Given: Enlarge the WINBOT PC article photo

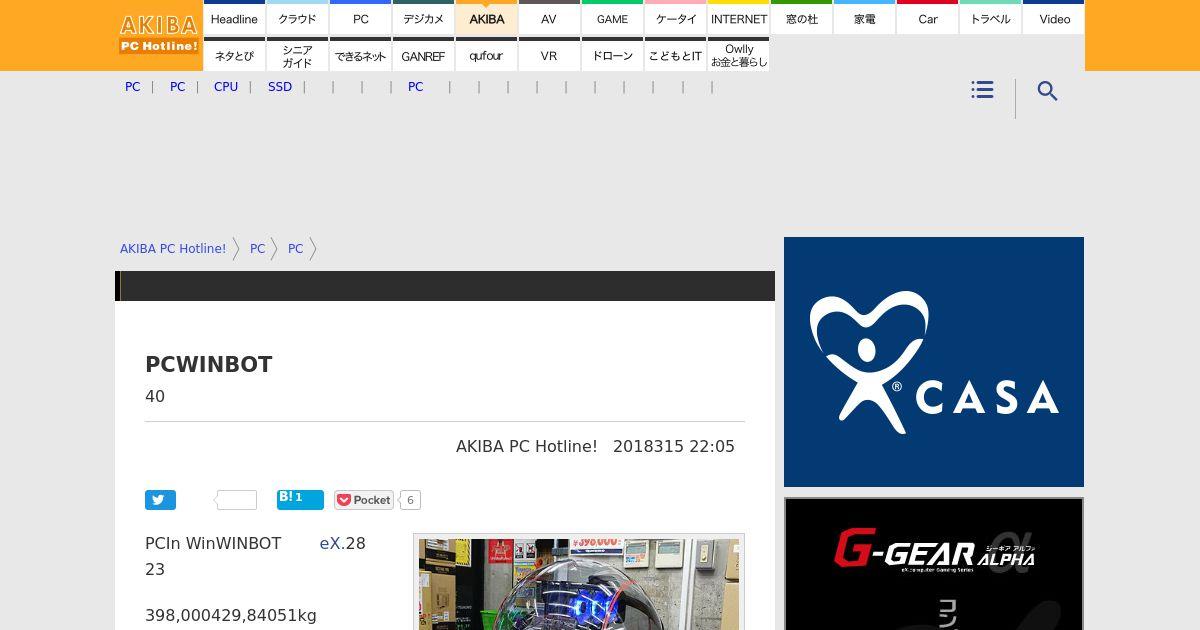Looking at the screenshot, I should [x=579, y=584].
